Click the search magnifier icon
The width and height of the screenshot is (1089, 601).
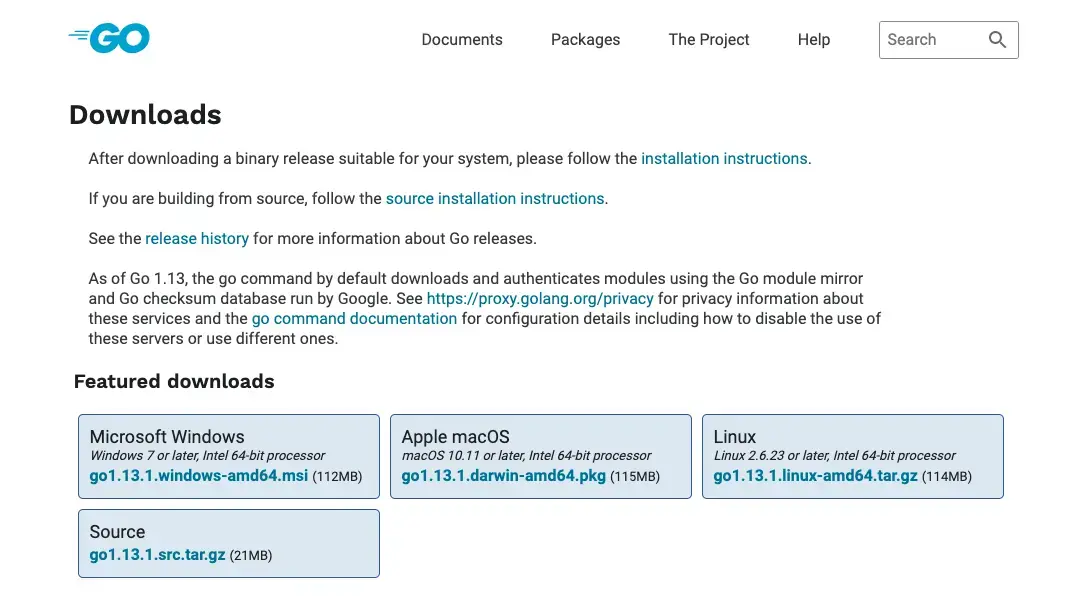[997, 40]
